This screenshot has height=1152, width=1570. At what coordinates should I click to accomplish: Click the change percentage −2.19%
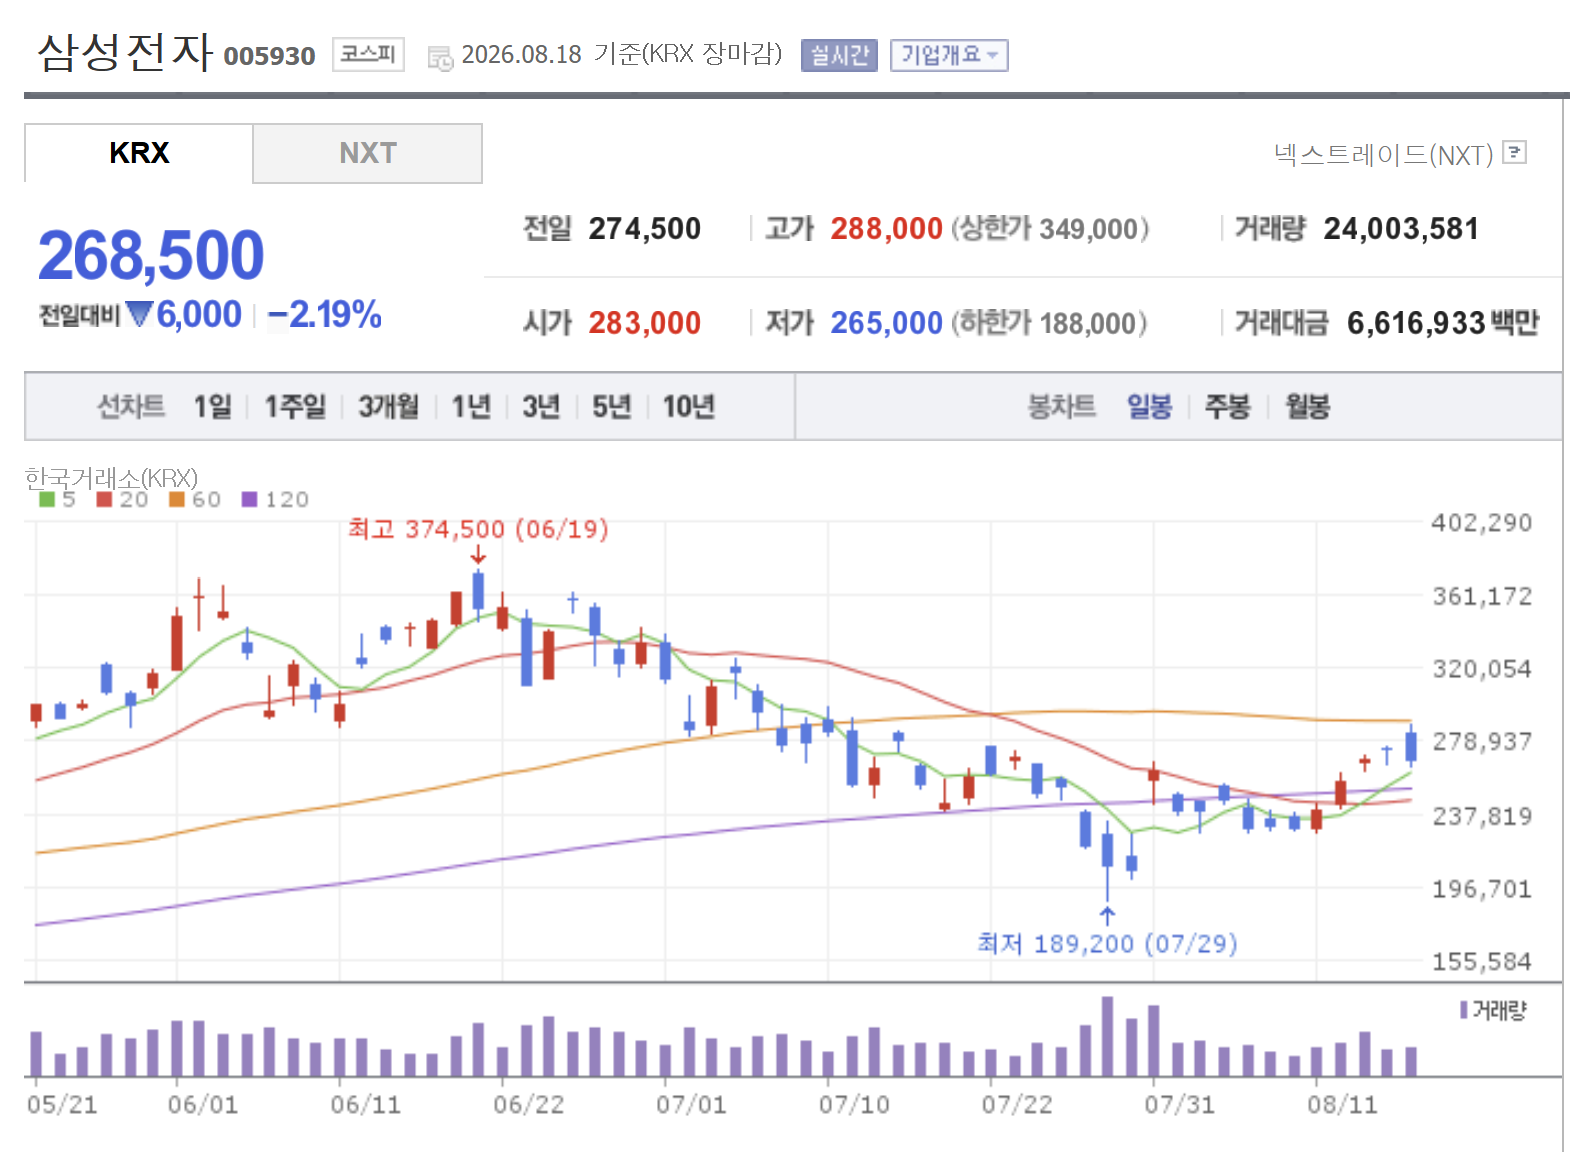(325, 315)
